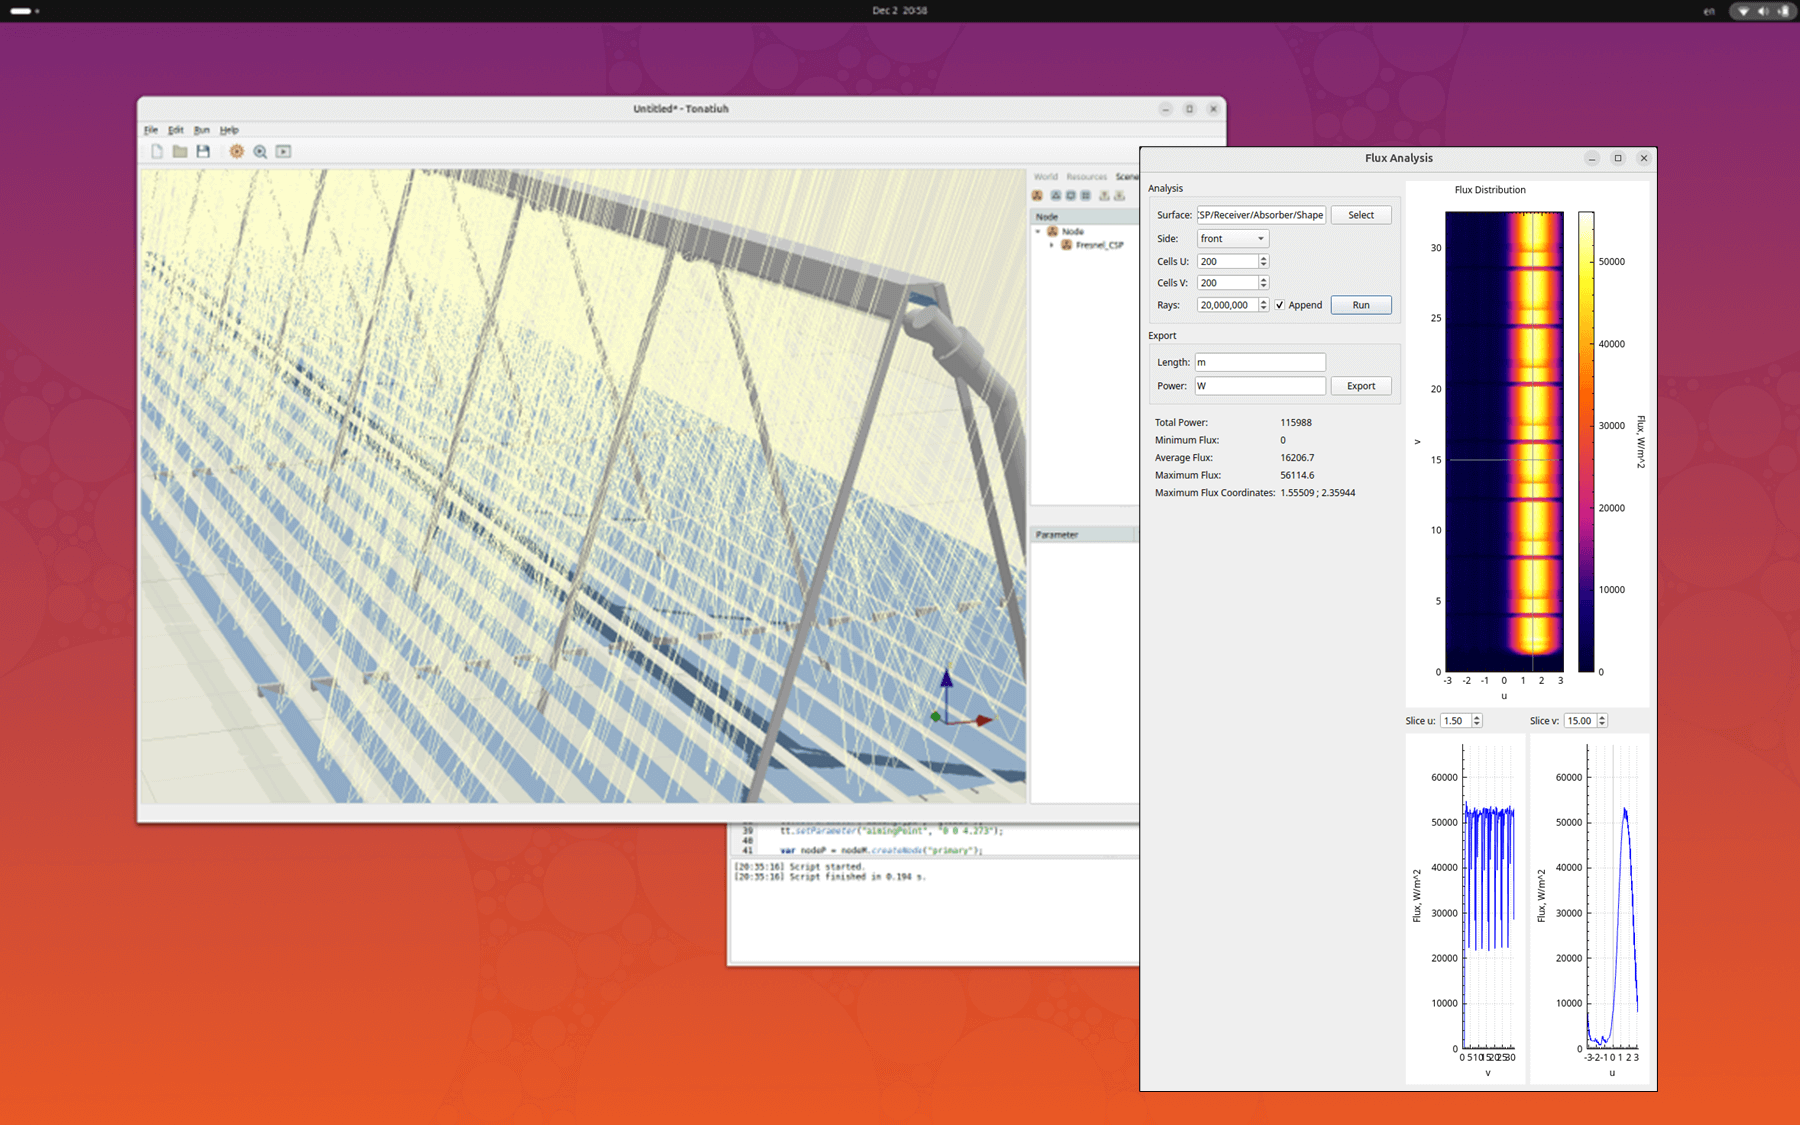The height and width of the screenshot is (1125, 1800).
Task: Click the flux colorbar scale
Action: [1586, 442]
